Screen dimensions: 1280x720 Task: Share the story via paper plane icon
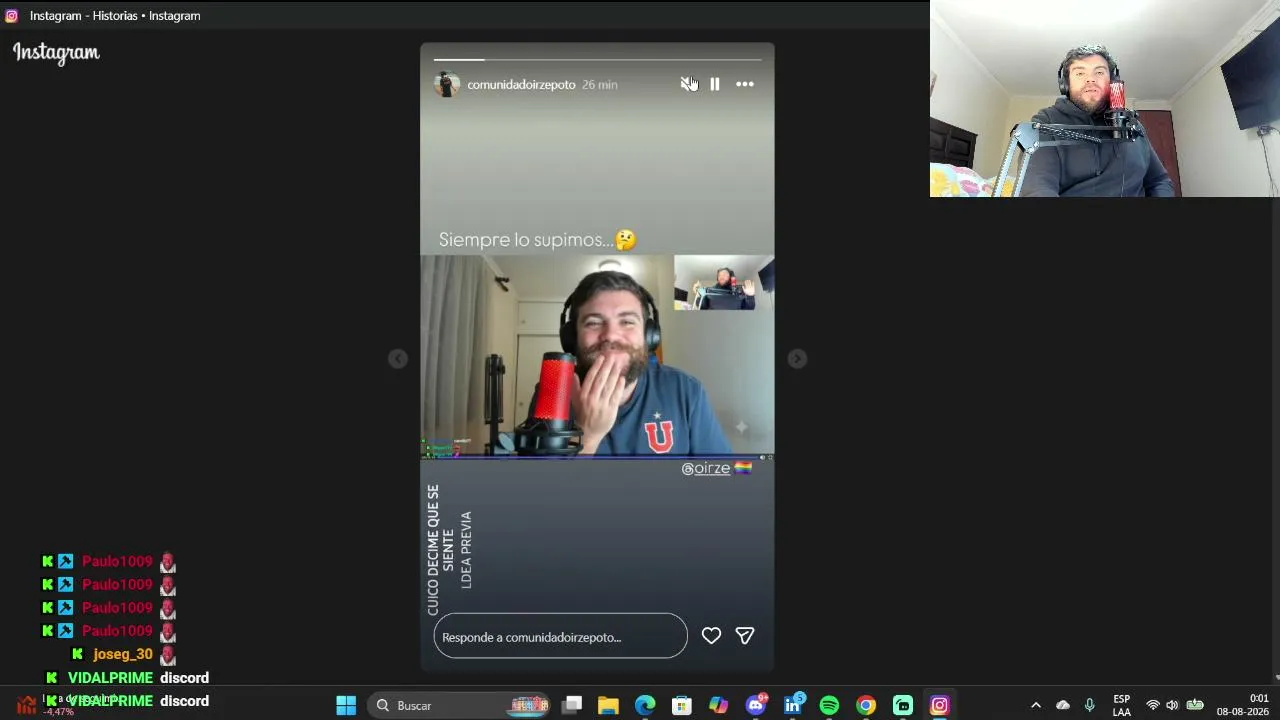coord(745,636)
